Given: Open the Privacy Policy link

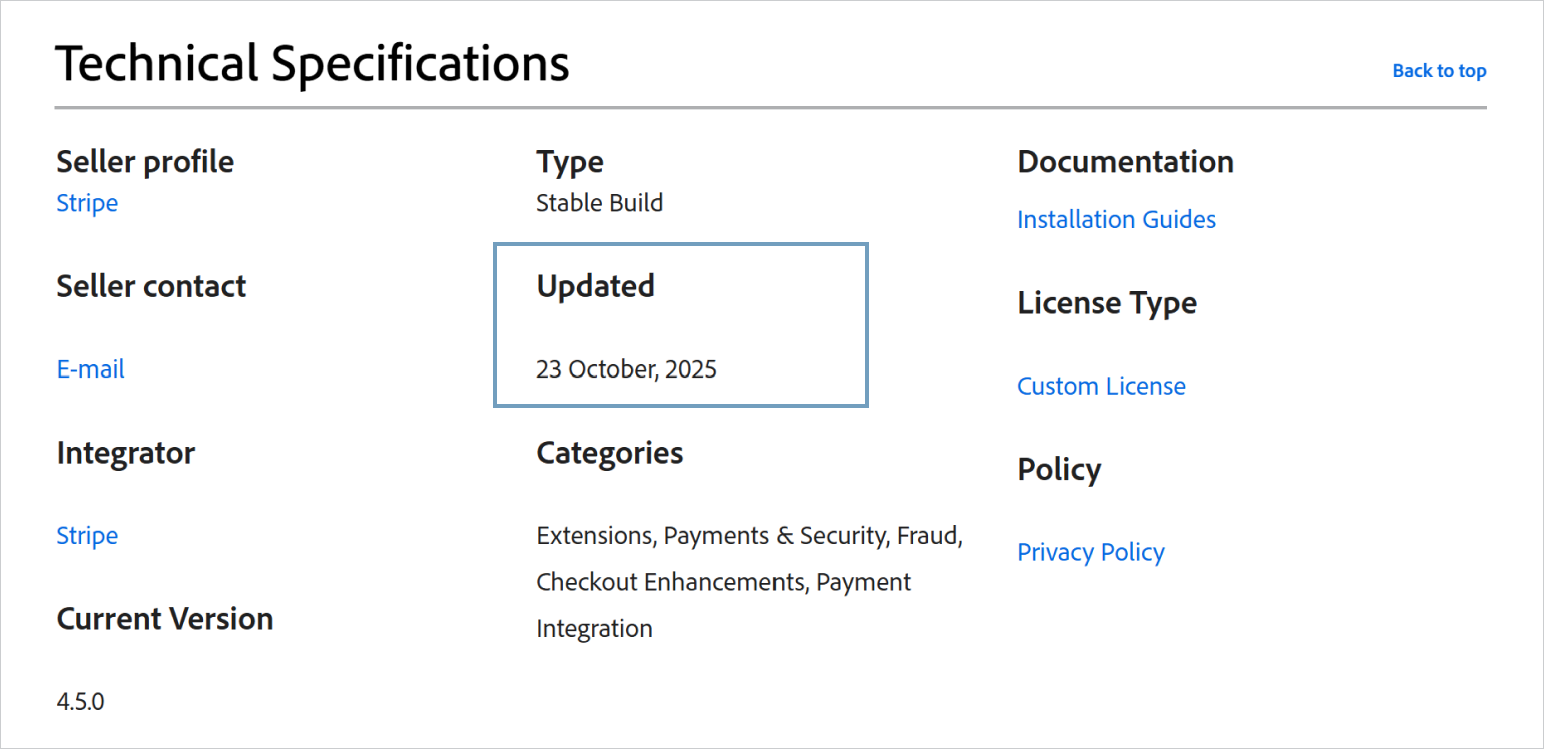Looking at the screenshot, I should pos(1090,552).
